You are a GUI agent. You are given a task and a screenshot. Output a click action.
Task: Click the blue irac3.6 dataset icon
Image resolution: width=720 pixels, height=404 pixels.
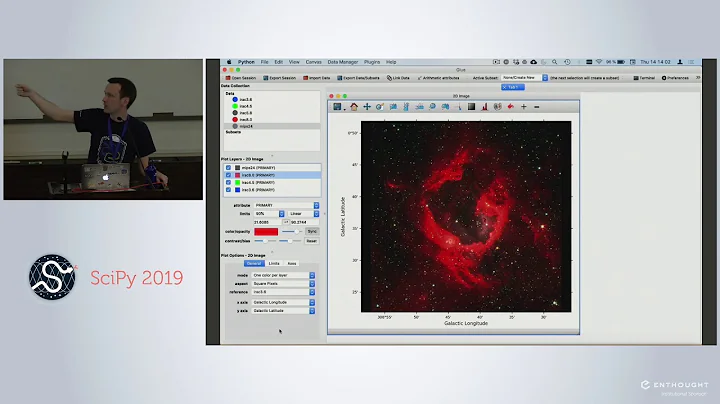(235, 99)
